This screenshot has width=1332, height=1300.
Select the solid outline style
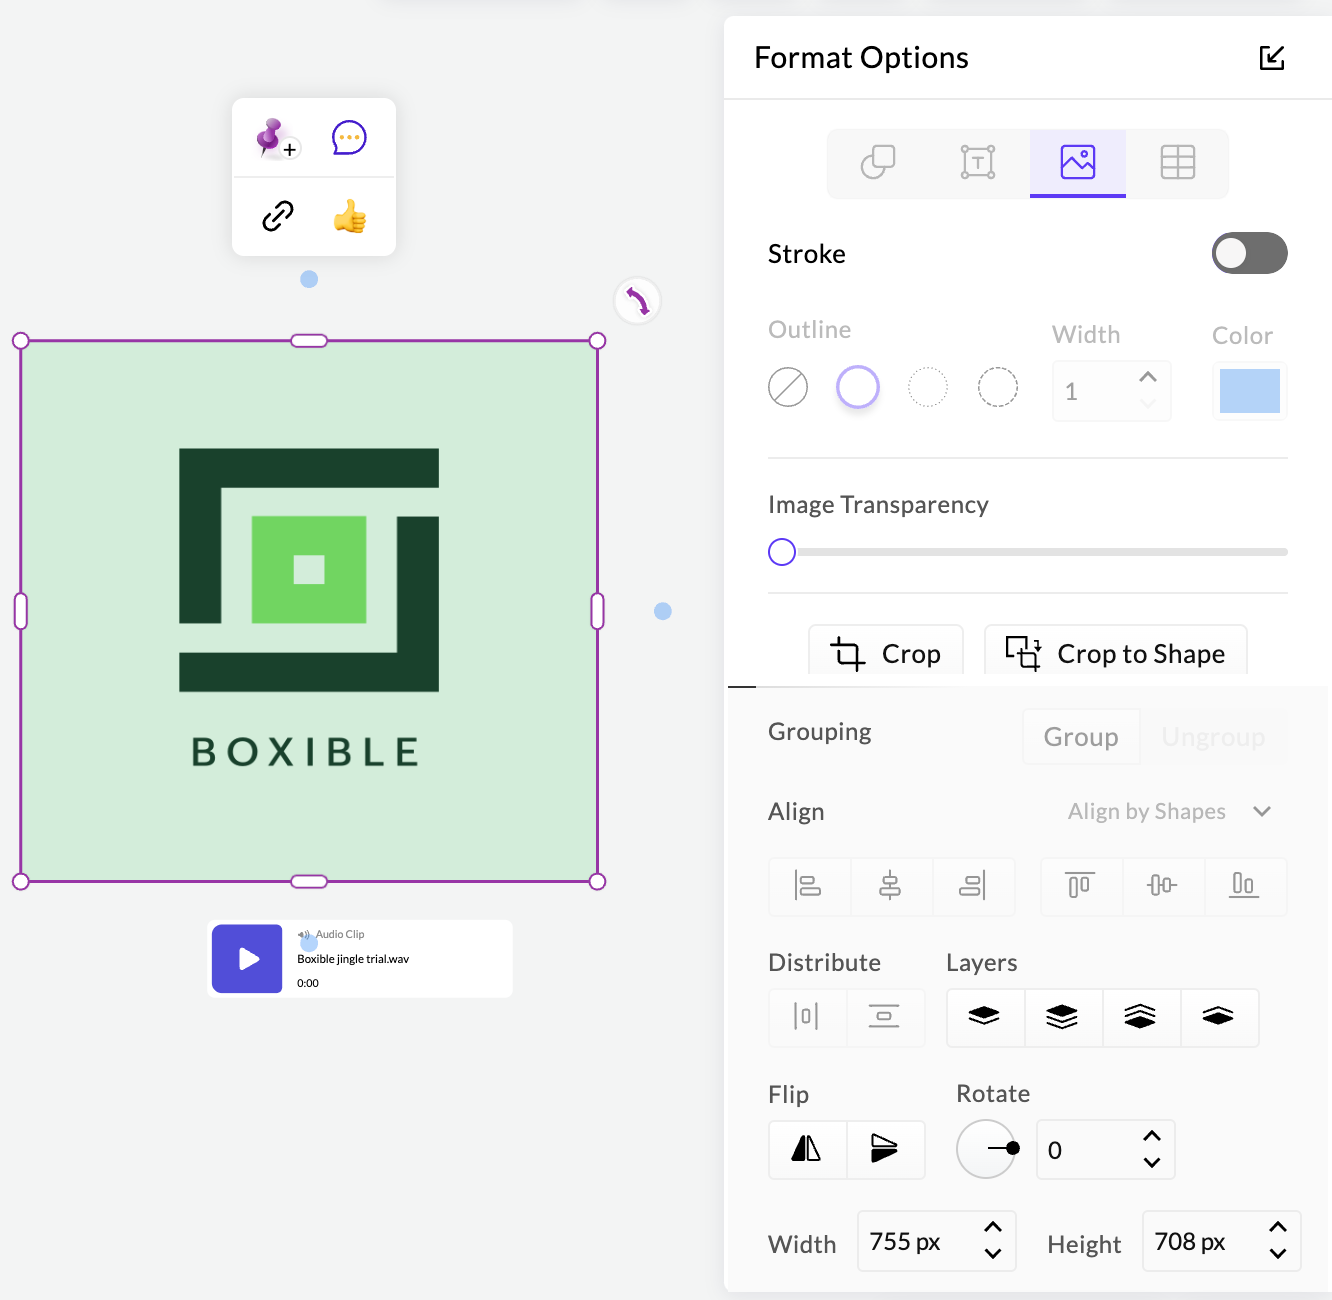[x=858, y=387]
